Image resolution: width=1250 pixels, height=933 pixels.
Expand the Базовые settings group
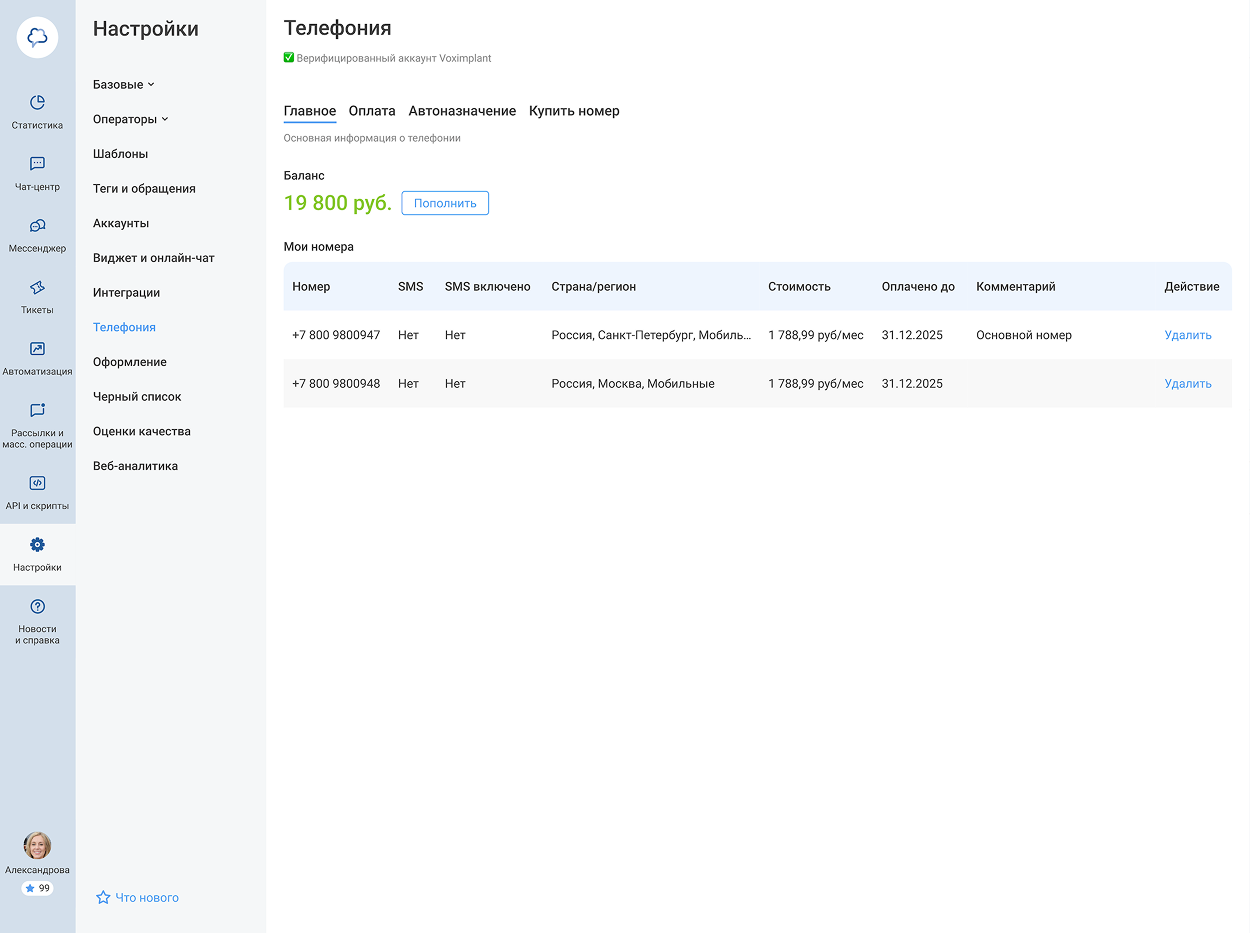click(x=123, y=85)
